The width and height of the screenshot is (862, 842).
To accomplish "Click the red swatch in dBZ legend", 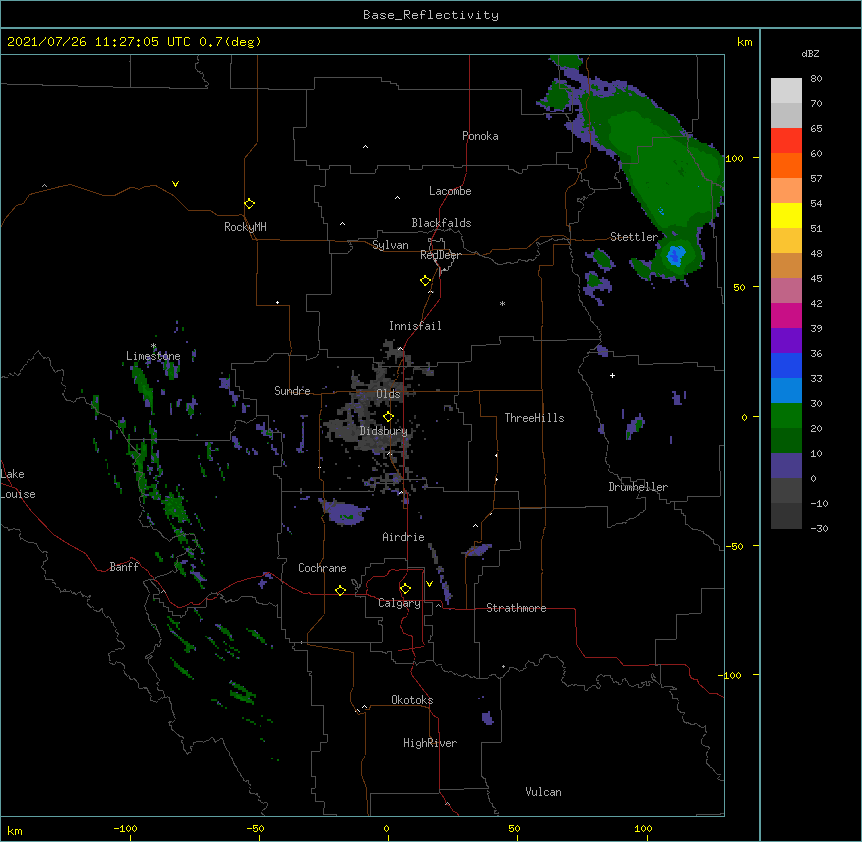I will 786,140.
